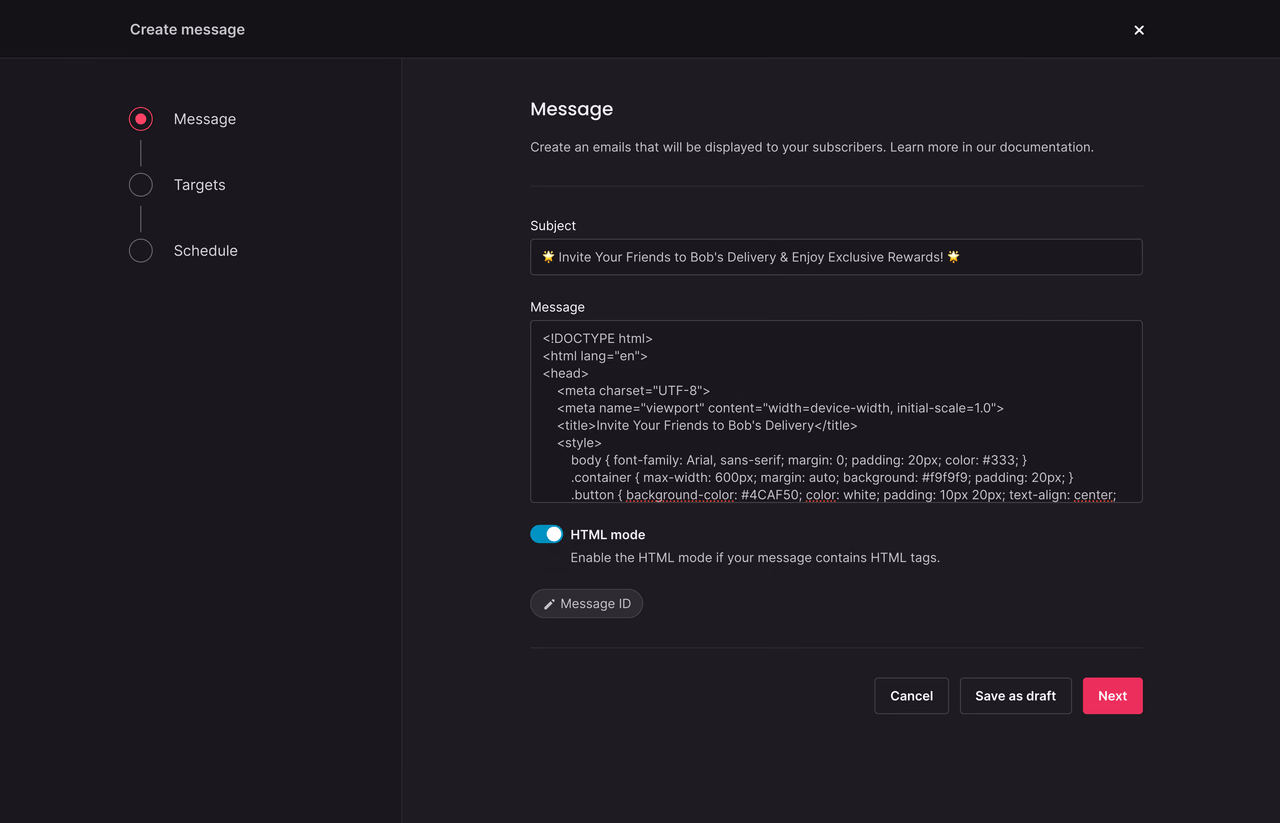Screen dimensions: 1280x823
Task: Save the message as draft
Action: [1016, 696]
